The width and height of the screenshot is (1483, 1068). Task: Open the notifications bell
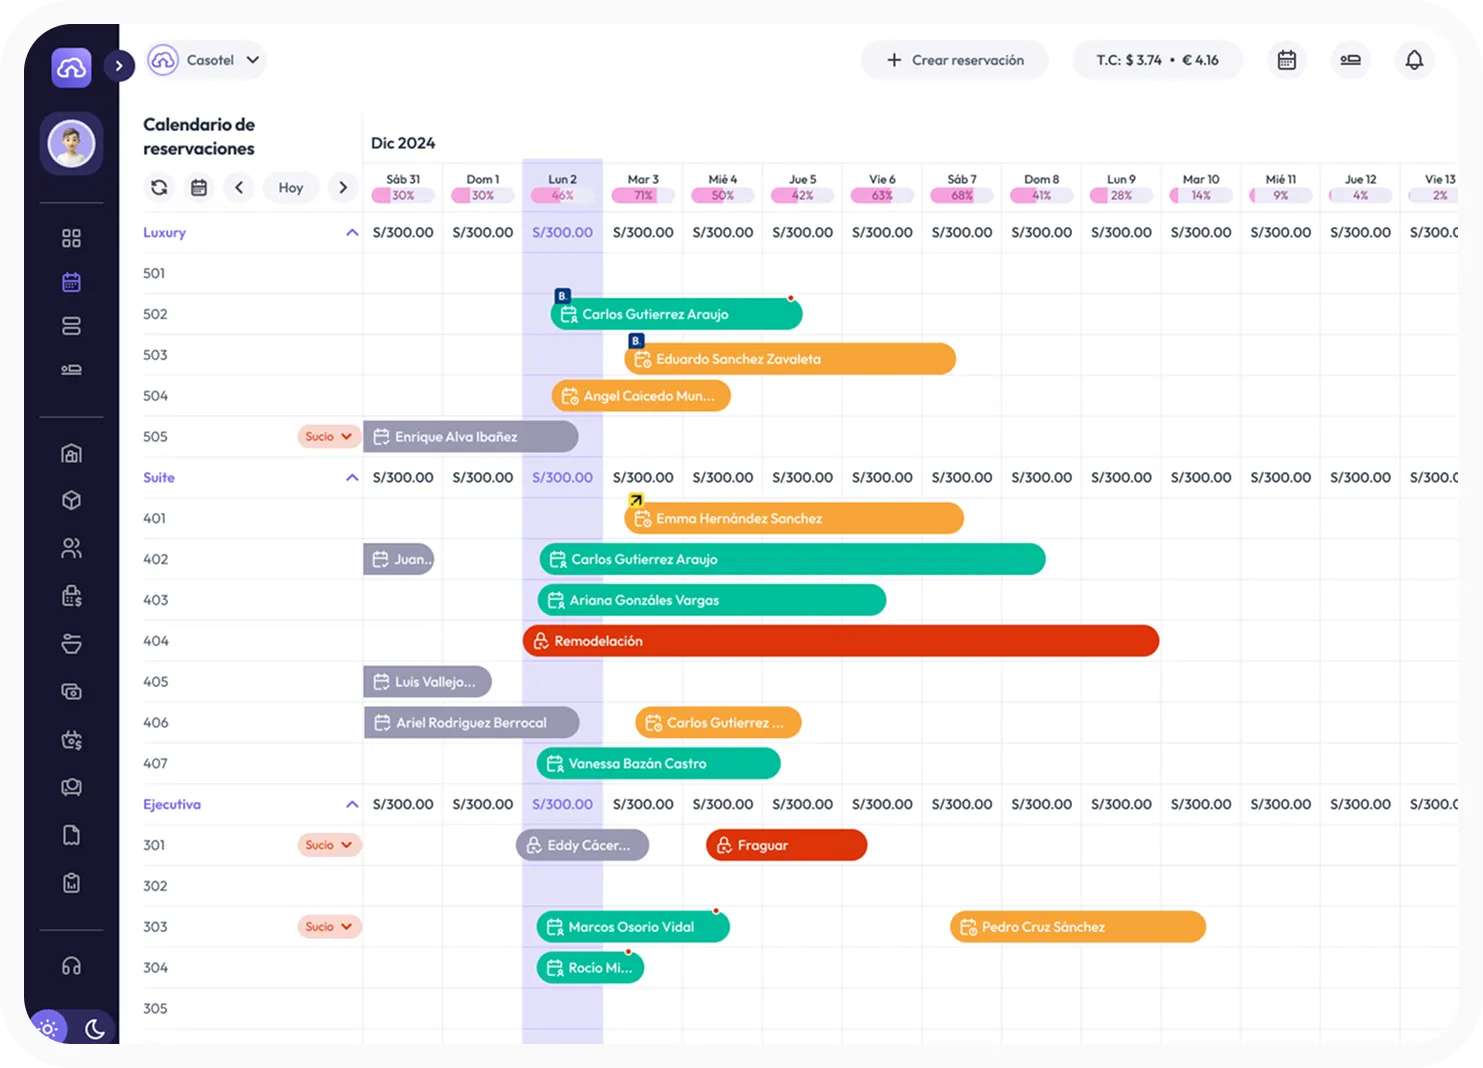[1414, 60]
